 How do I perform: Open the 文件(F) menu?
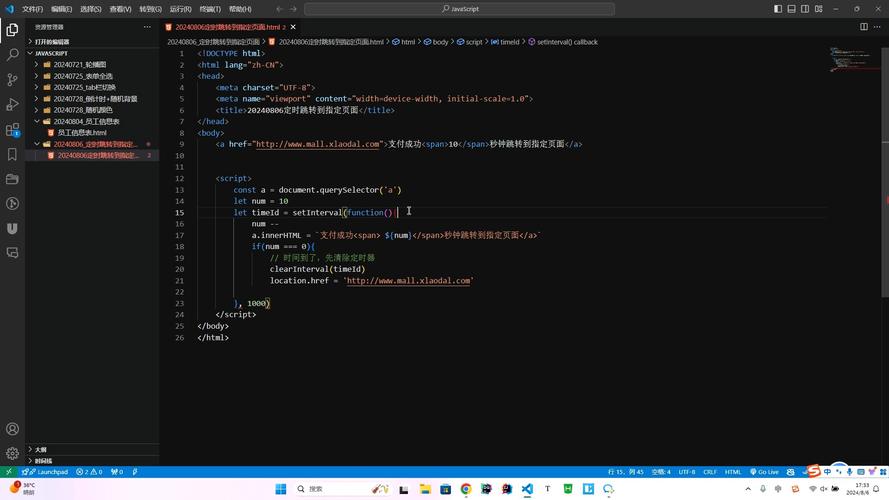click(32, 9)
